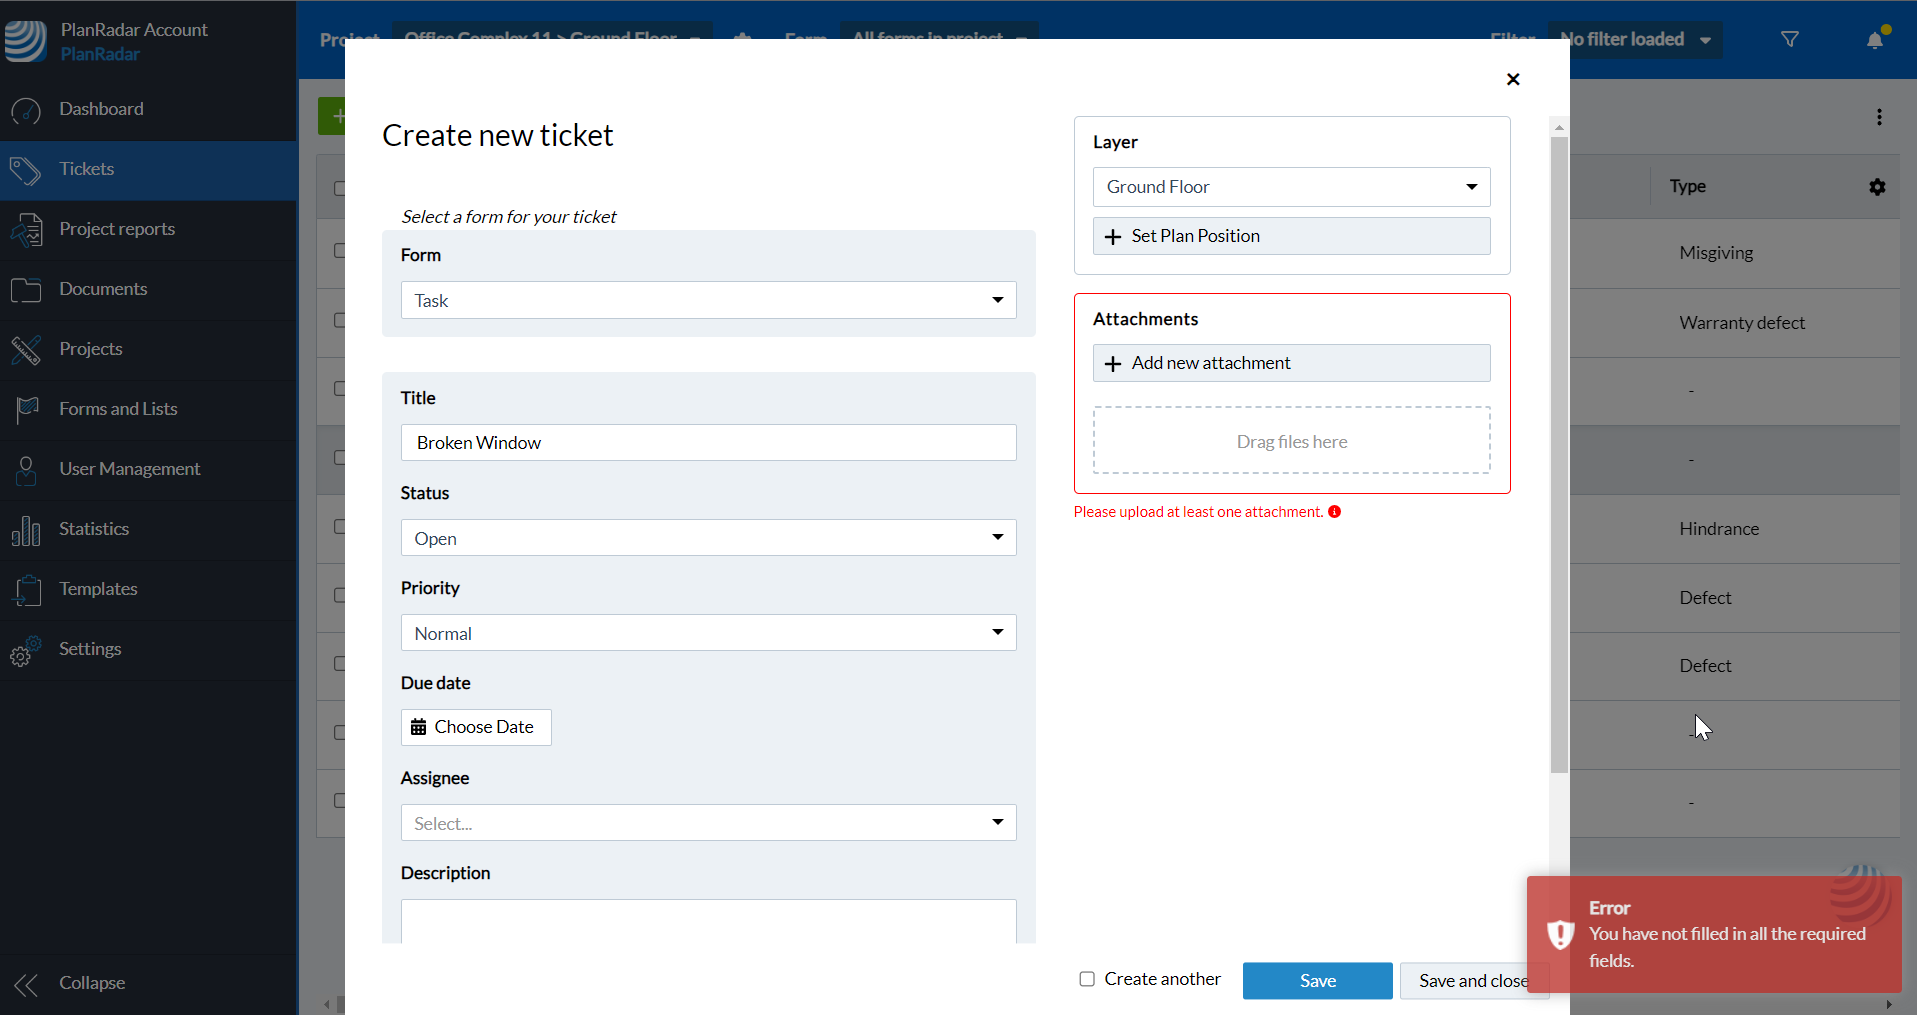Screen dimensions: 1917x1015
Task: Click the filter funnel icon
Action: 1790,40
